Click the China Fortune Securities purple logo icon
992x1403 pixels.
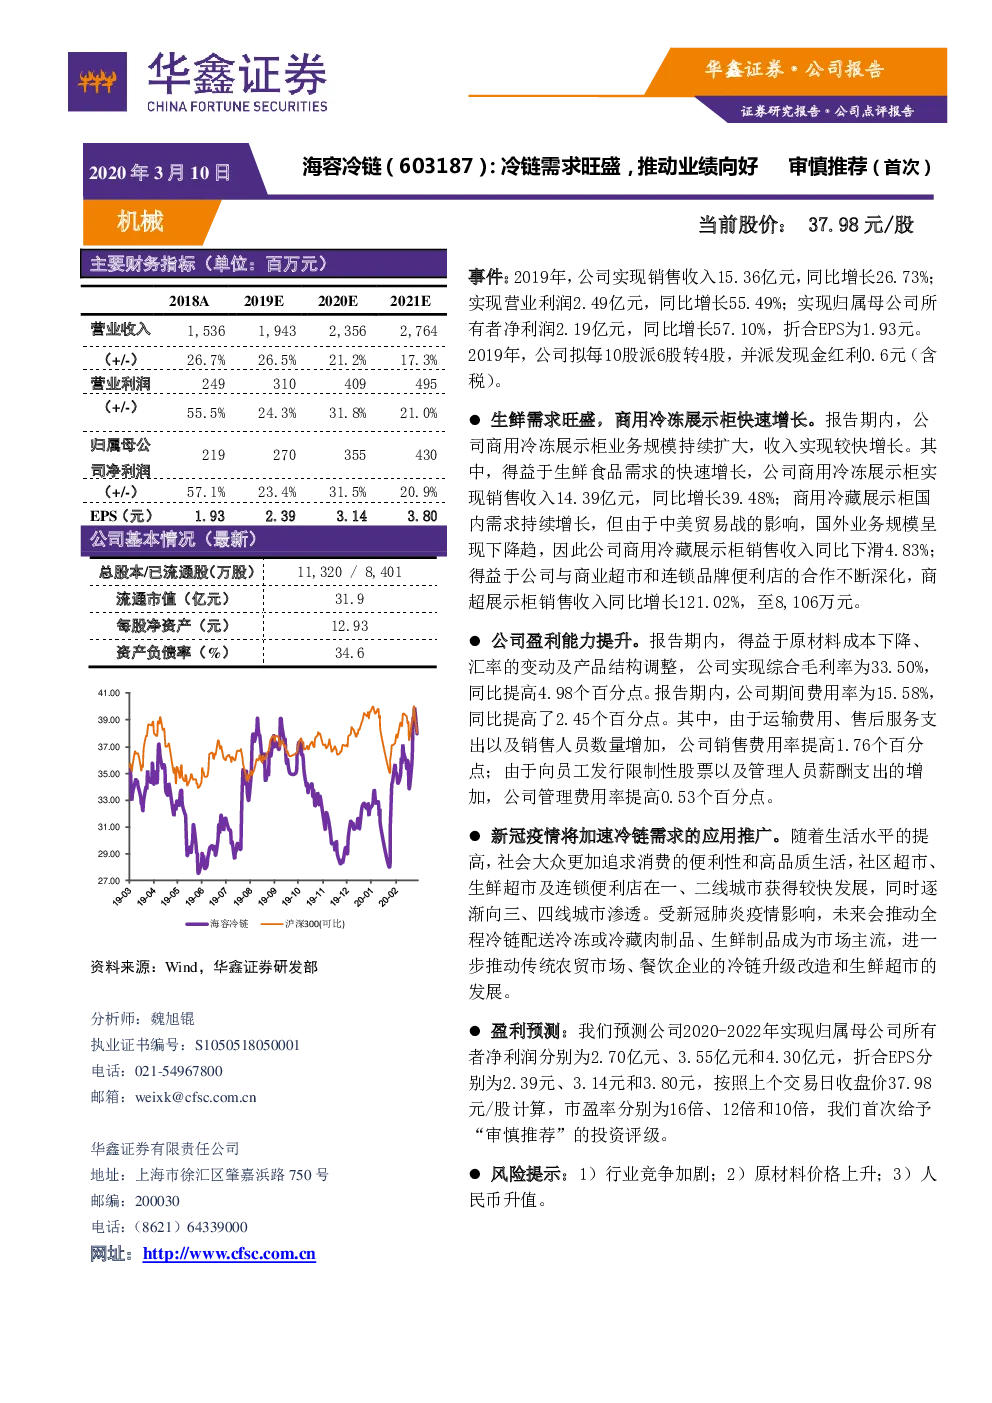pos(97,81)
